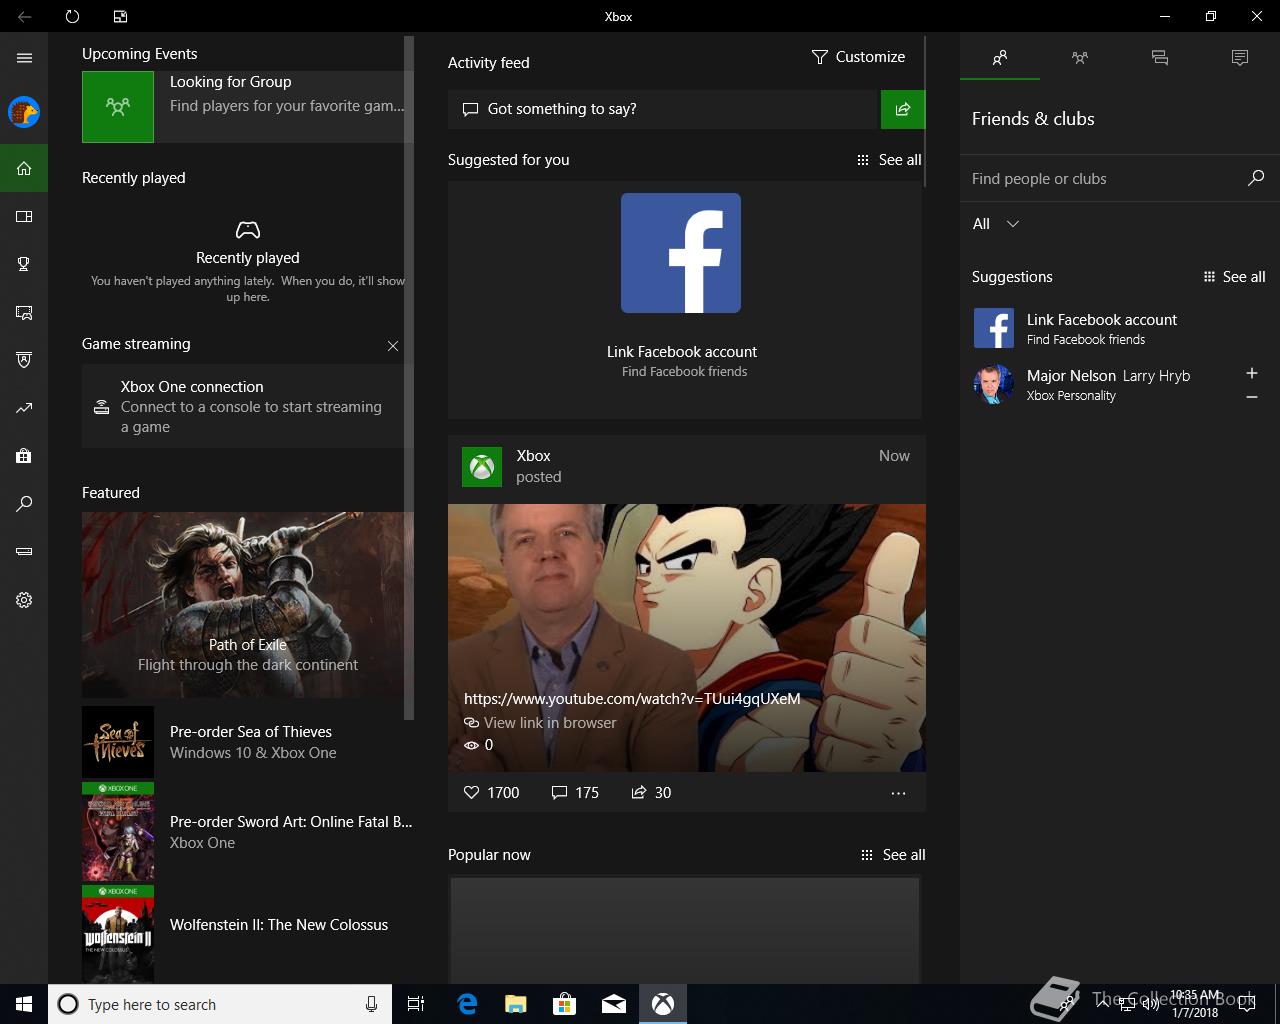Open the Mail app on the taskbar

[614, 1004]
